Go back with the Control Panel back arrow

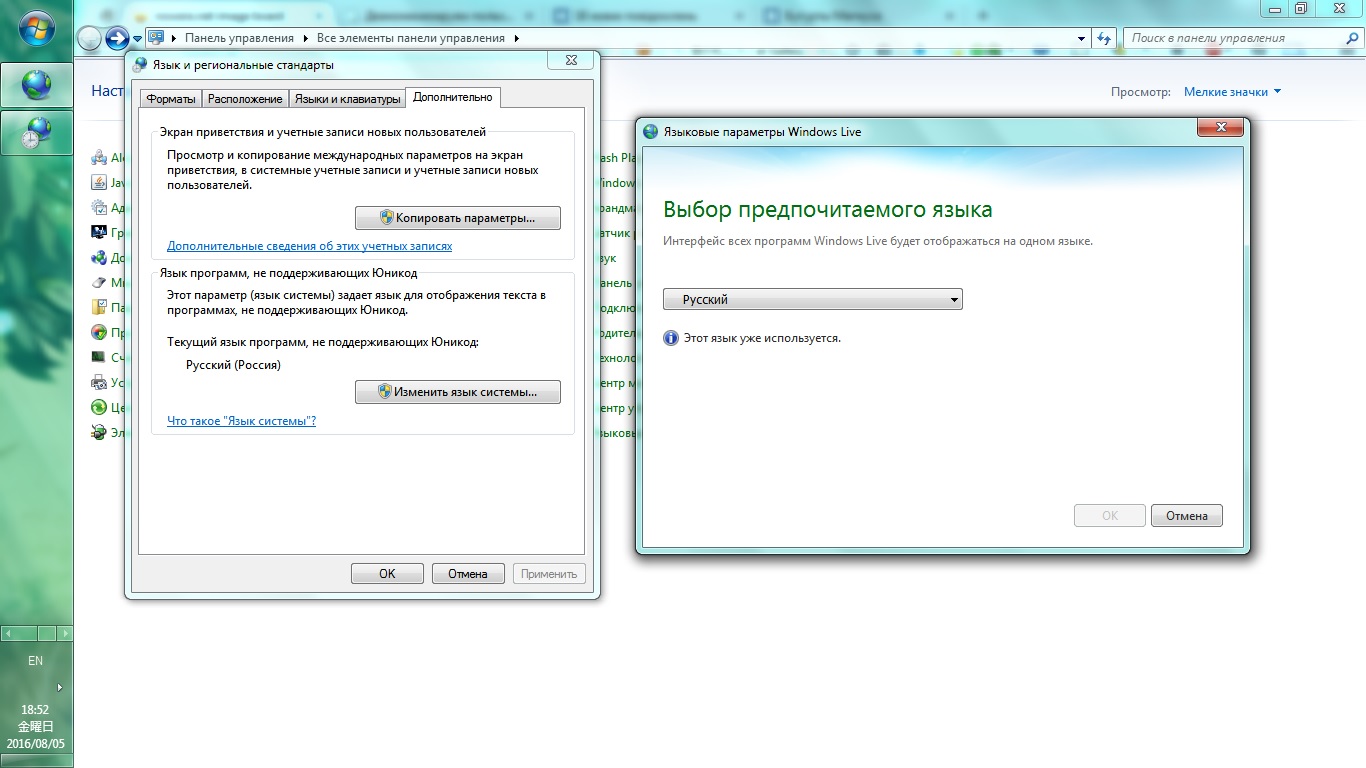pyautogui.click(x=90, y=38)
